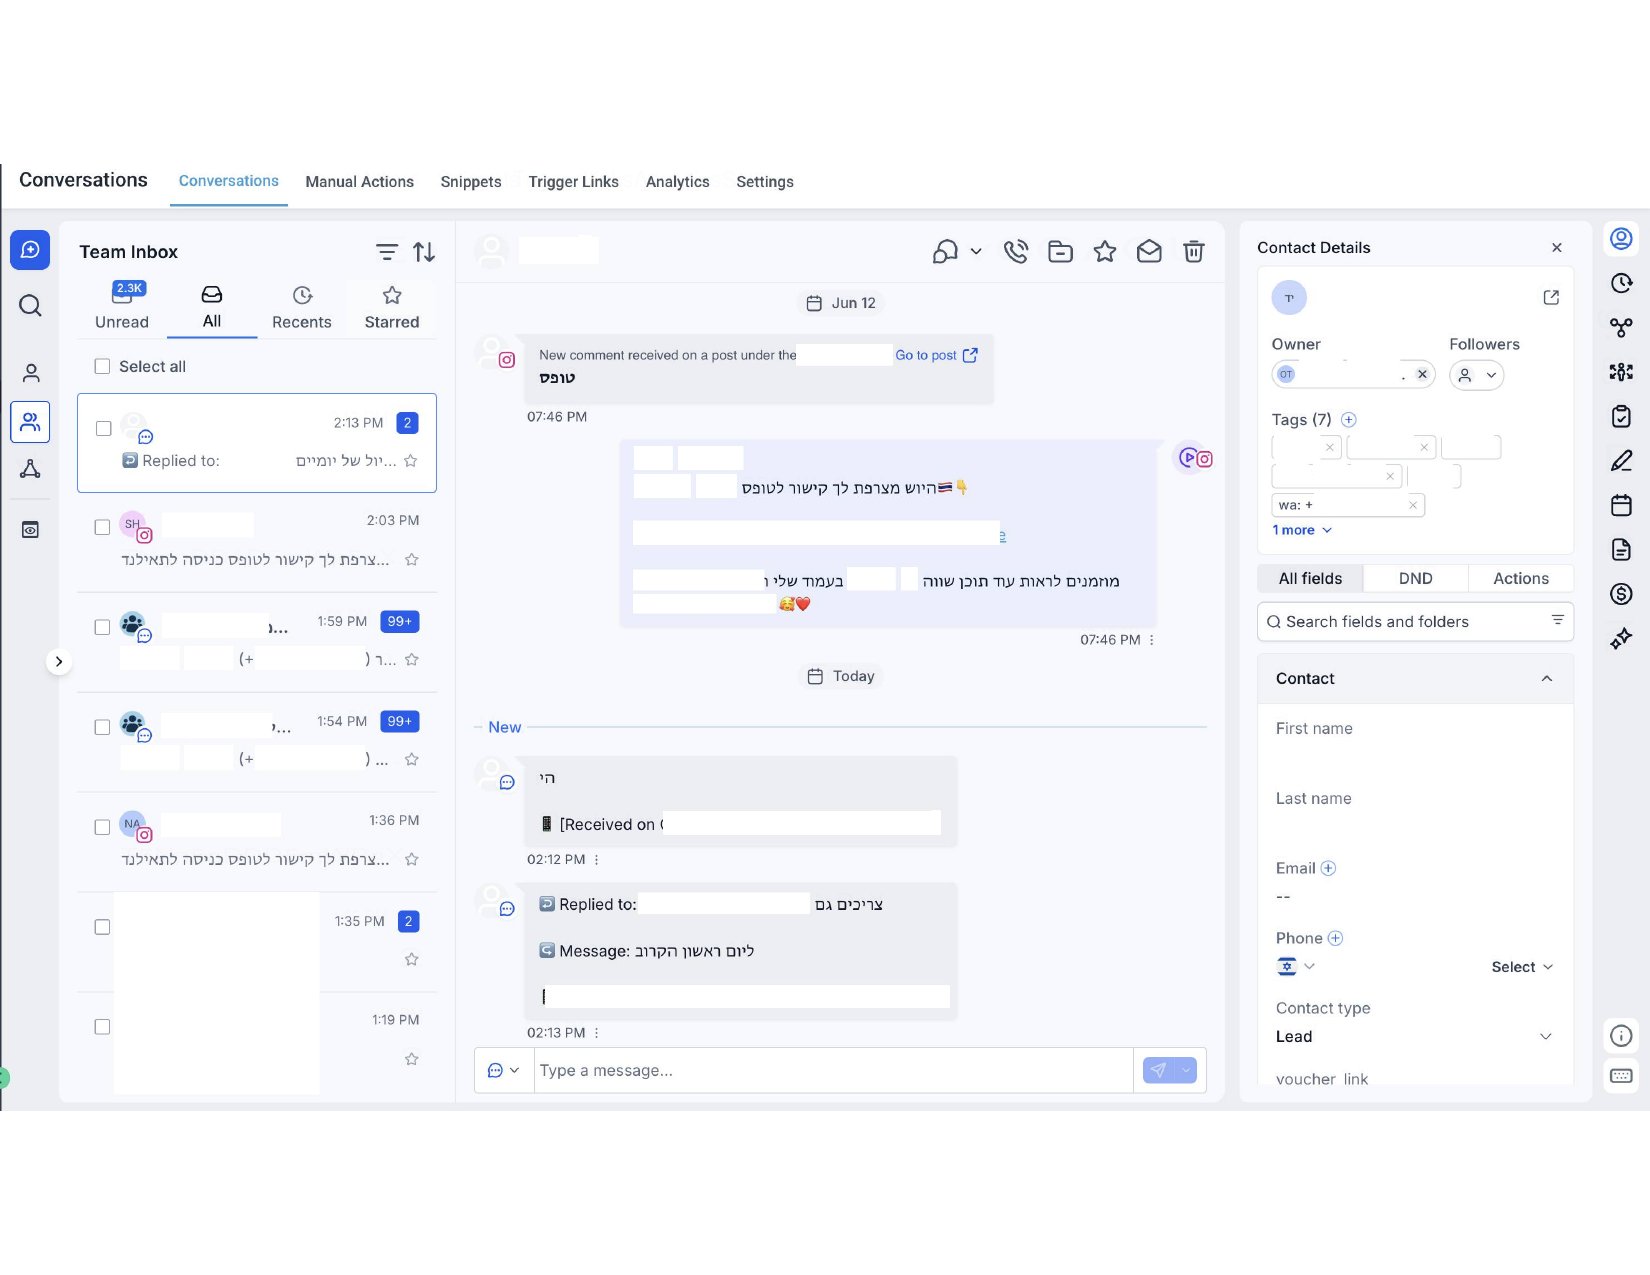Open the Trigger Links tab
This screenshot has width=1650, height=1275.
pyautogui.click(x=574, y=182)
